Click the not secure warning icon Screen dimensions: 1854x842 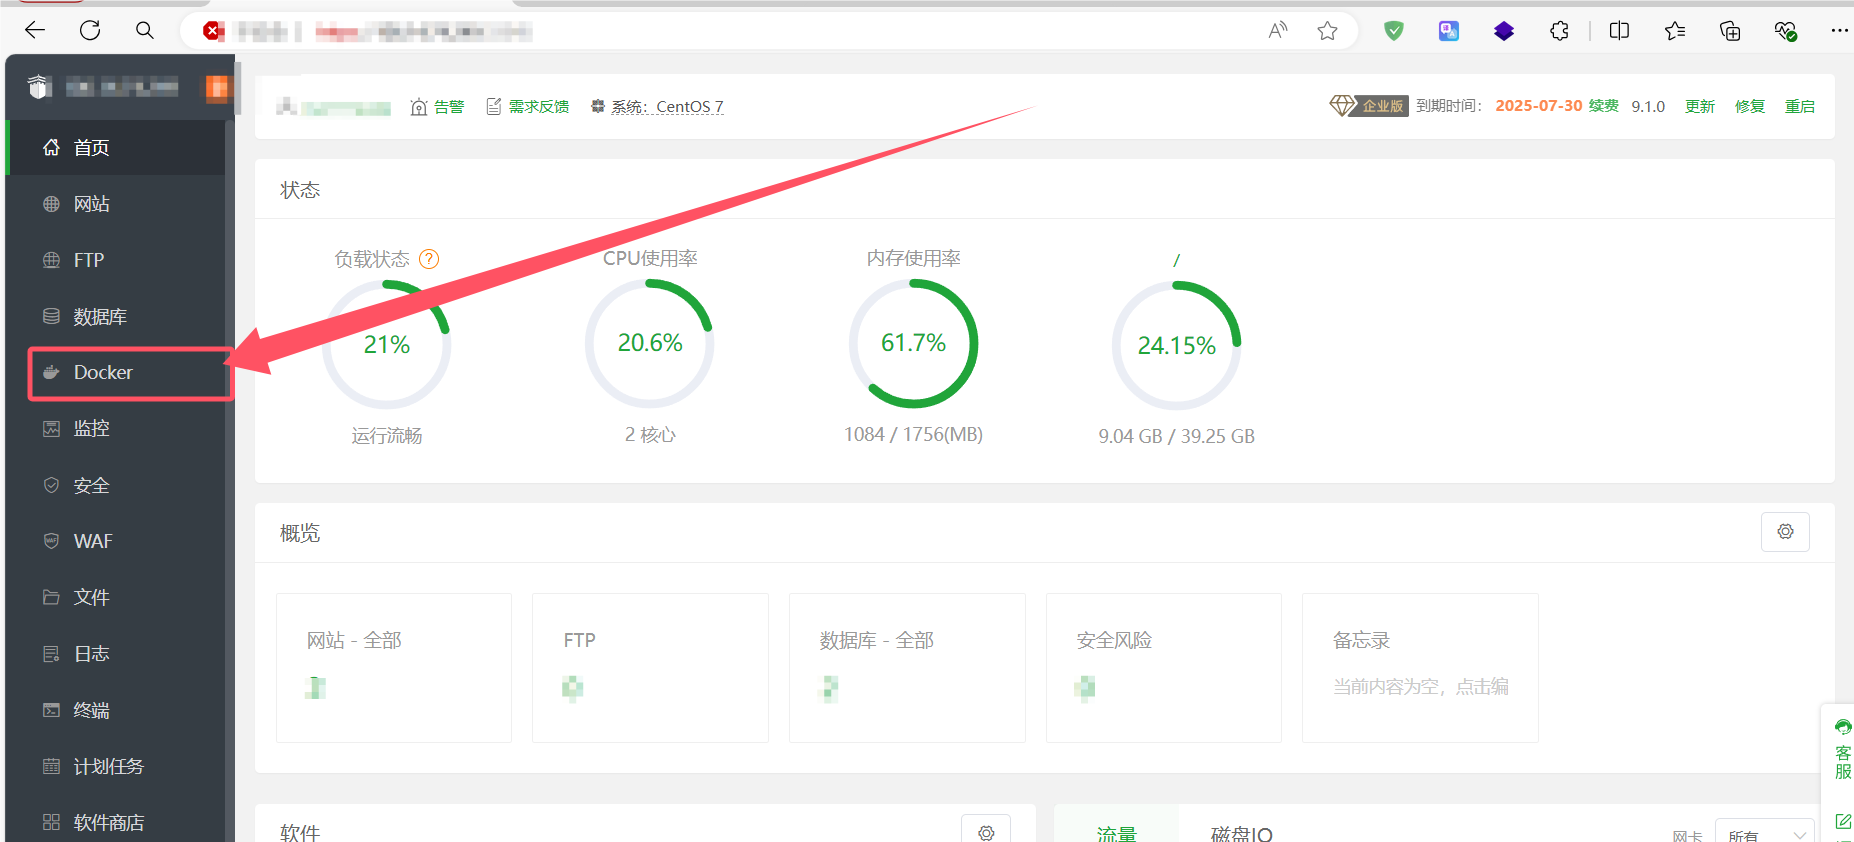[212, 31]
